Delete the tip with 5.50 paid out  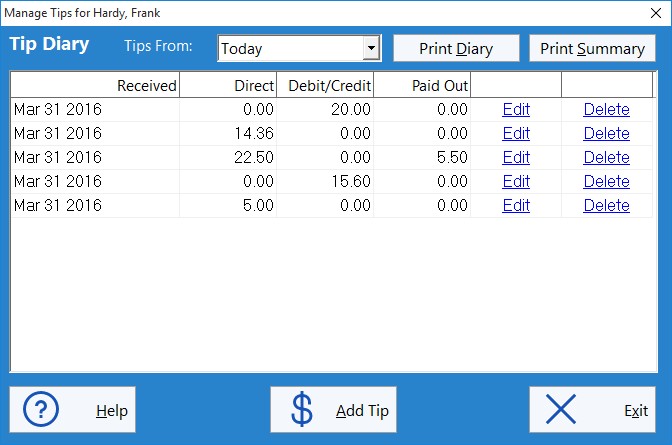point(606,157)
